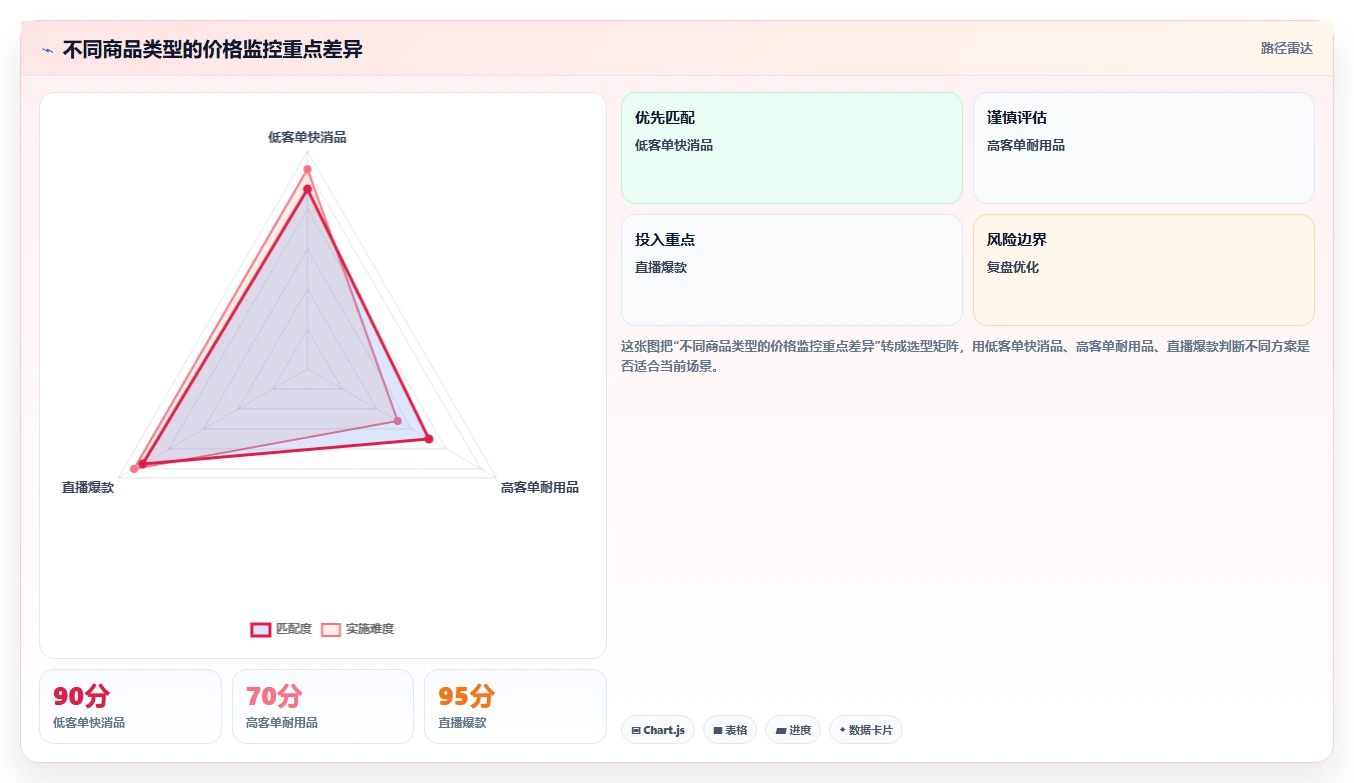
Task: Click the Chart.js tag icon
Action: pyautogui.click(x=636, y=731)
